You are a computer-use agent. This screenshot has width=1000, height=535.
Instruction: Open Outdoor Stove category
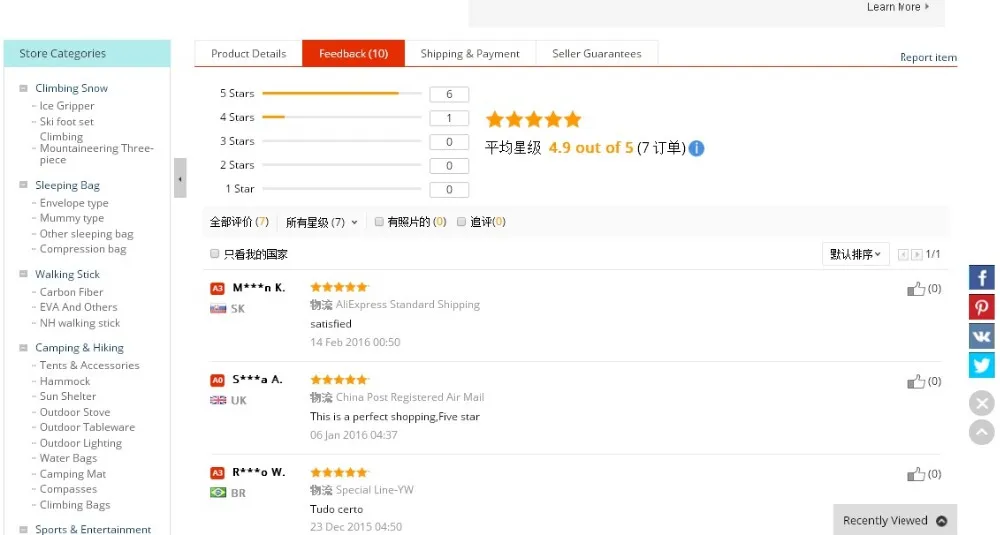point(75,412)
